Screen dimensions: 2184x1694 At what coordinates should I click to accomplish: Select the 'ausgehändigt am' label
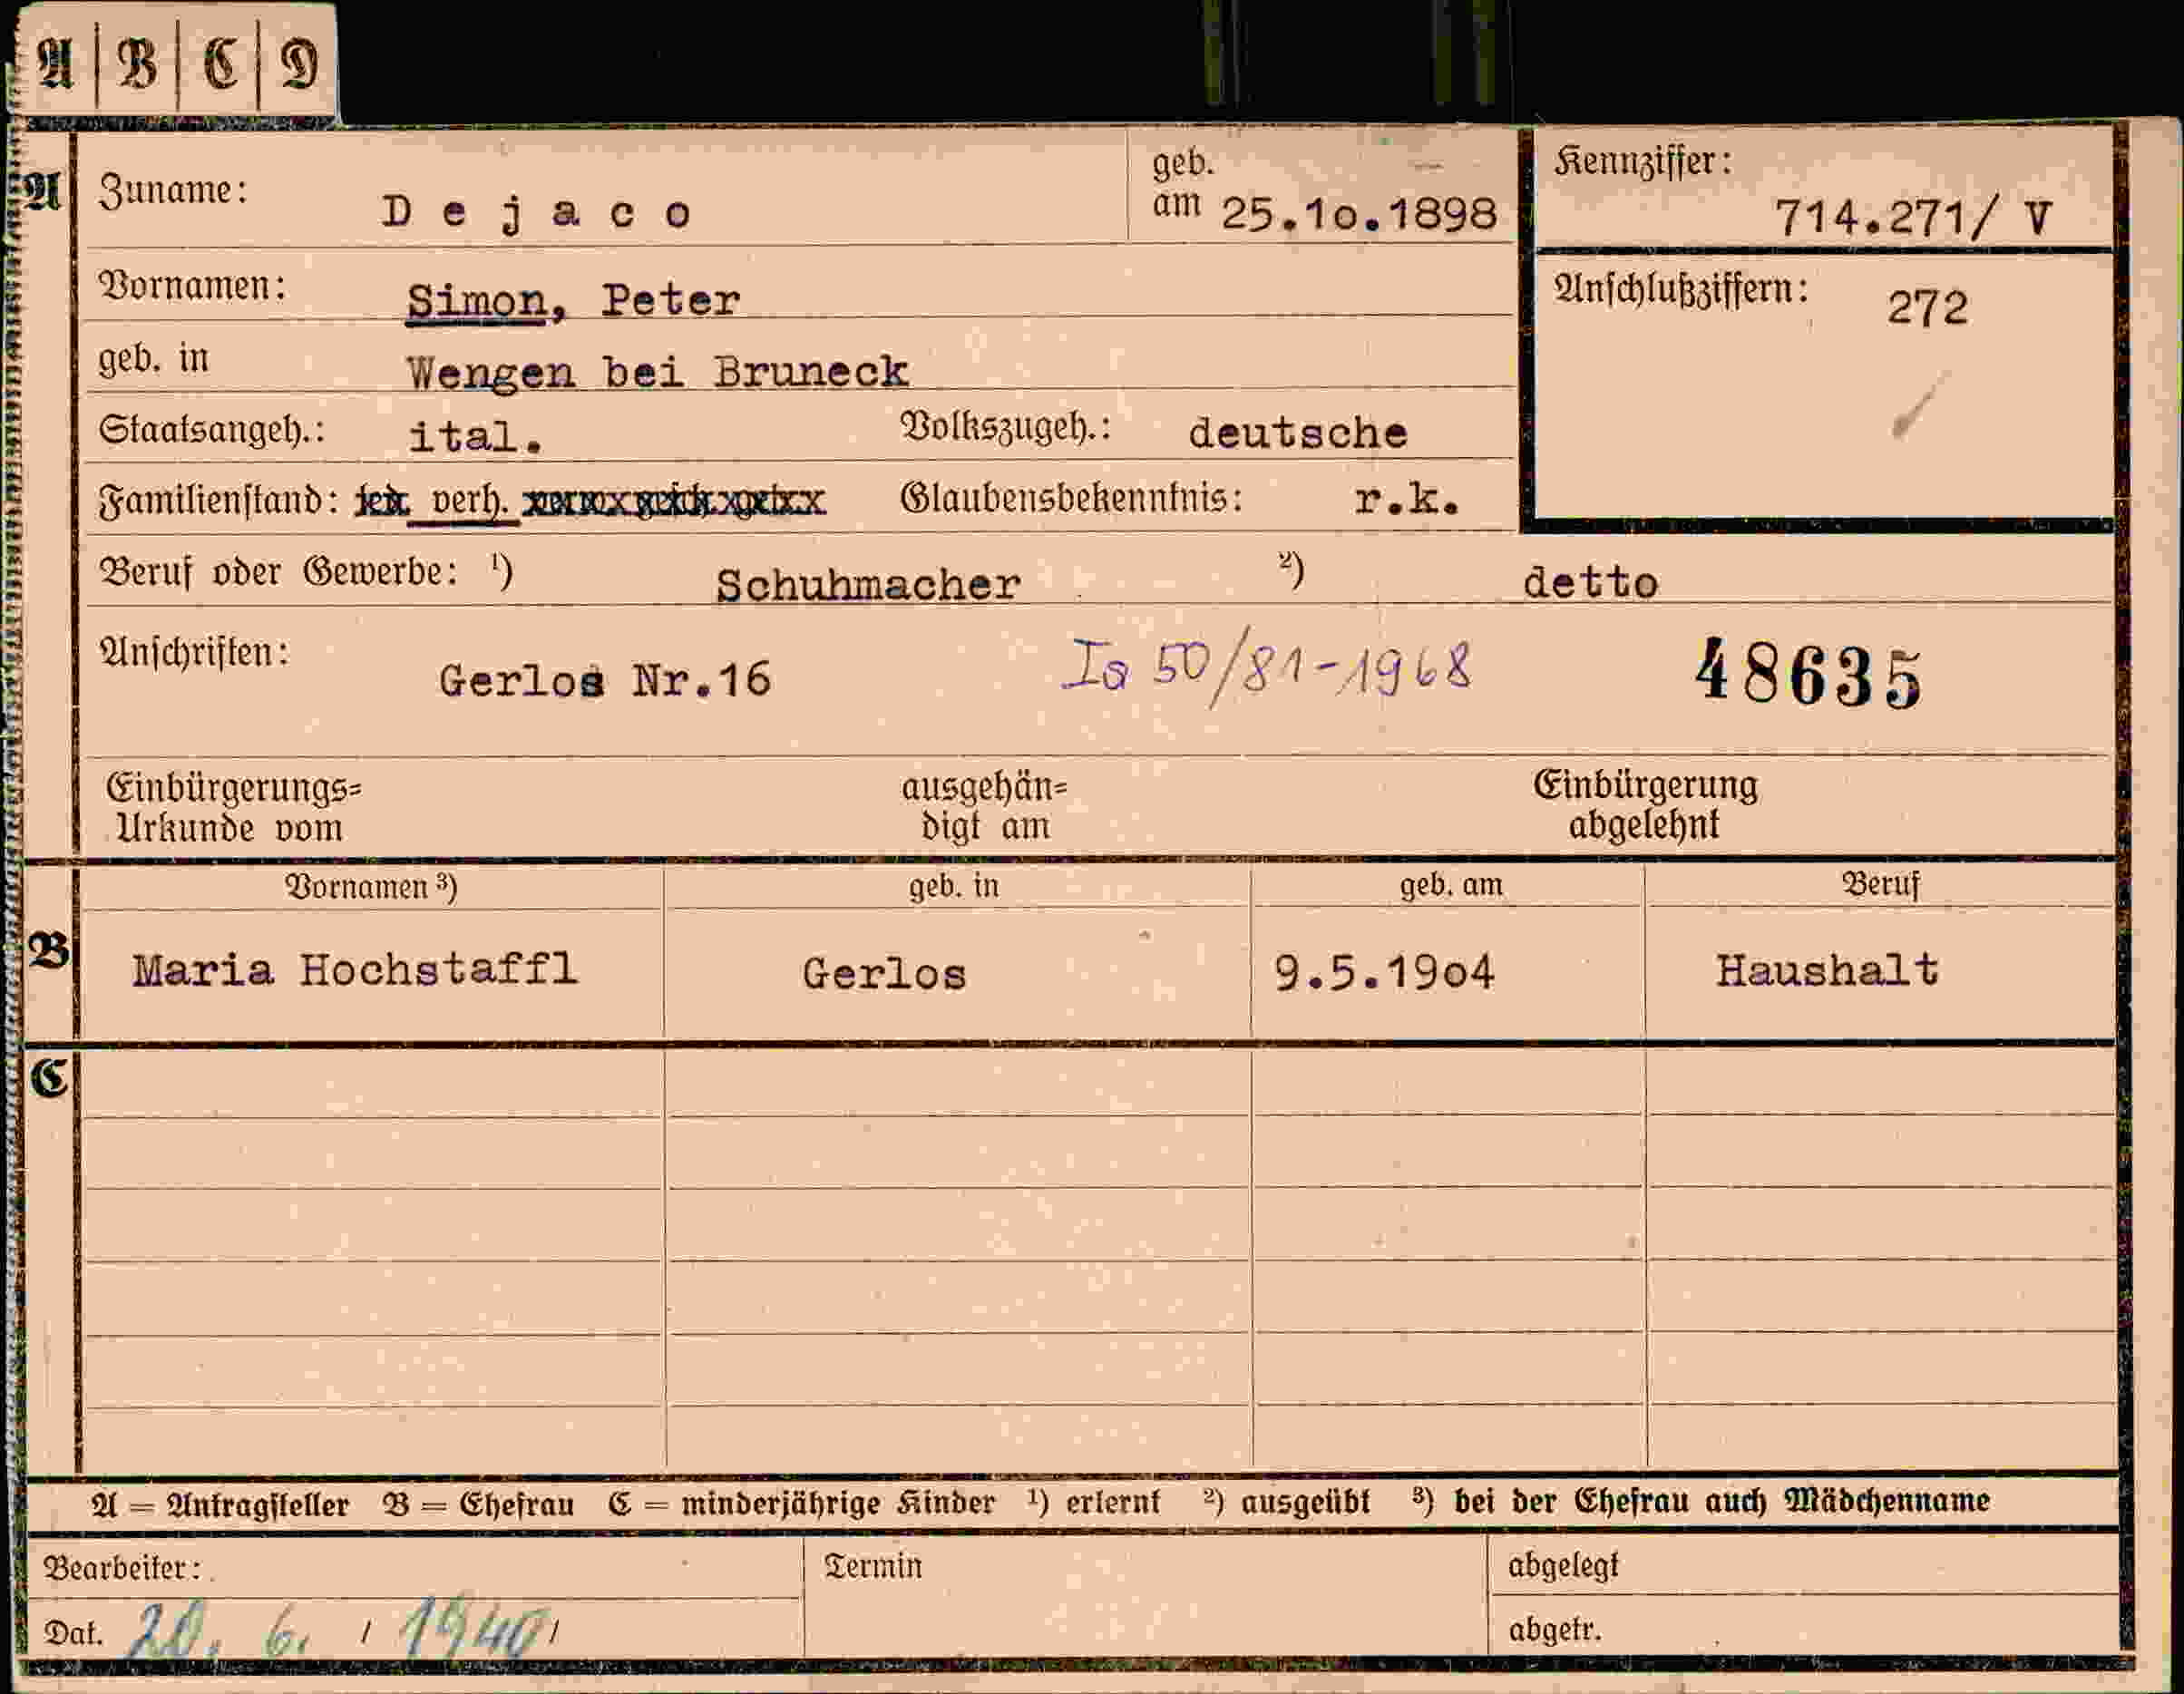pos(984,807)
